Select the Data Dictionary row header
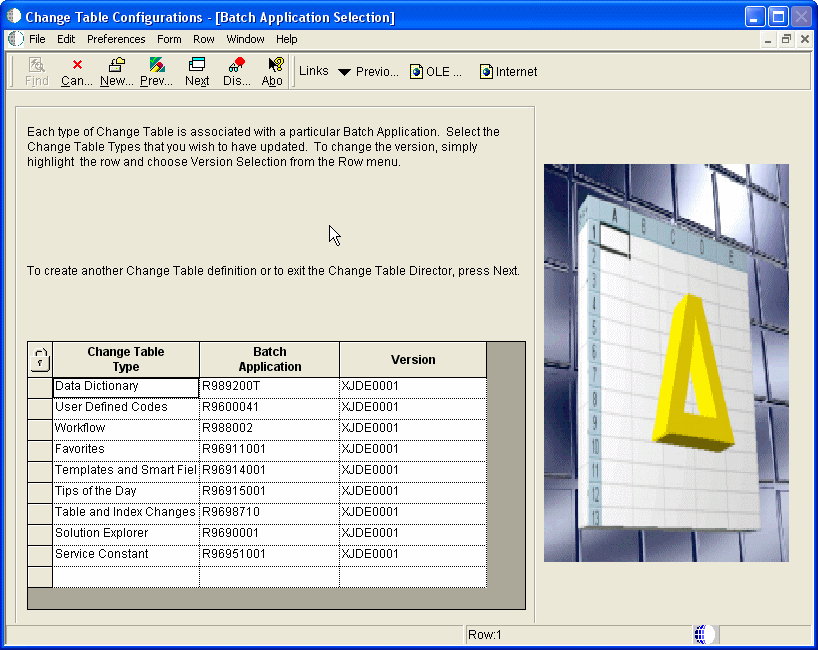The width and height of the screenshot is (818, 650). [40, 387]
